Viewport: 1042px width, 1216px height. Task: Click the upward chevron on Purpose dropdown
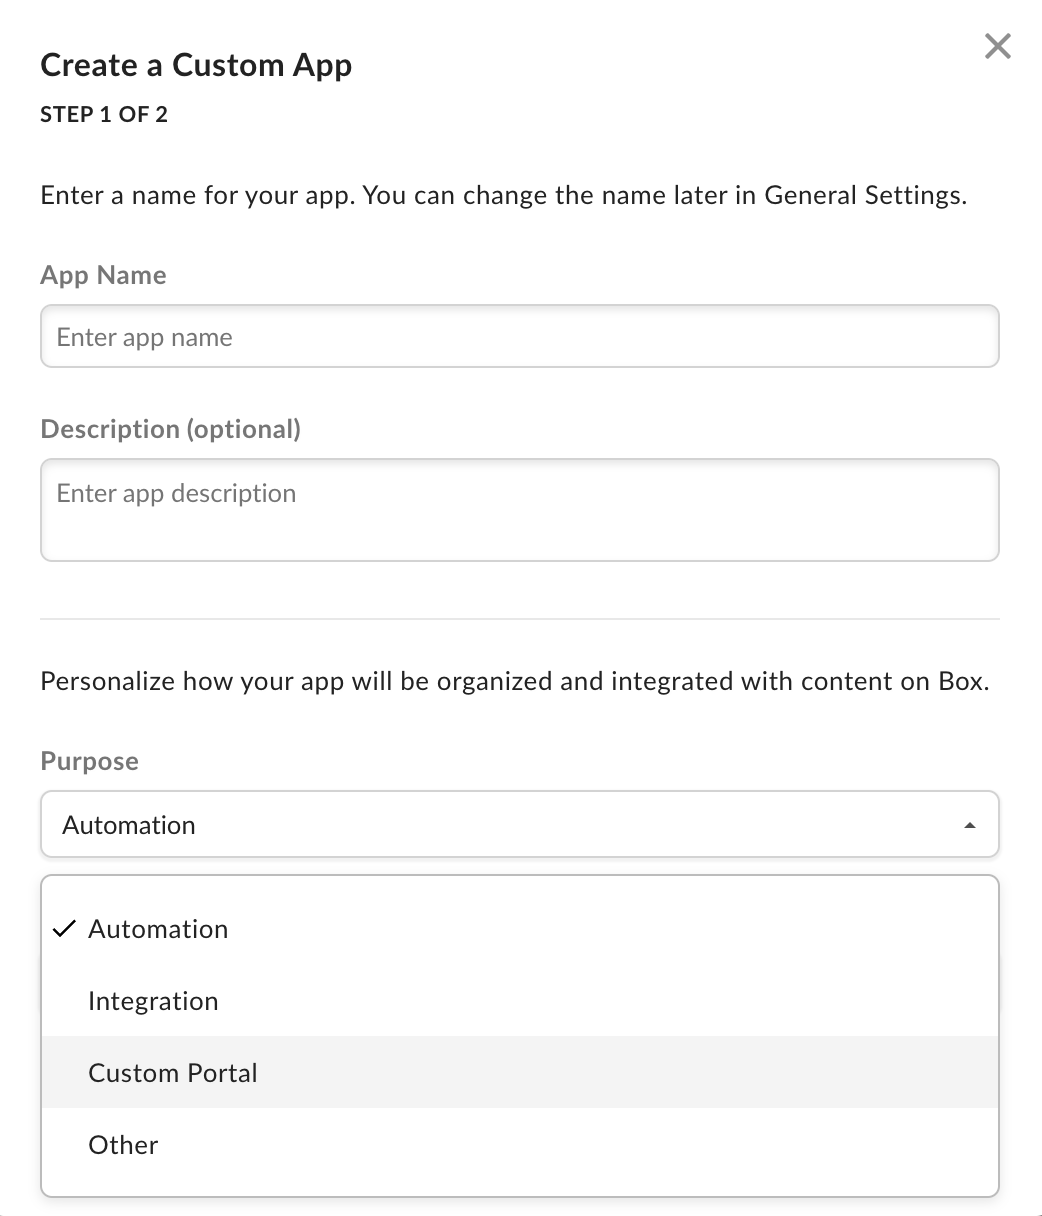pos(968,826)
